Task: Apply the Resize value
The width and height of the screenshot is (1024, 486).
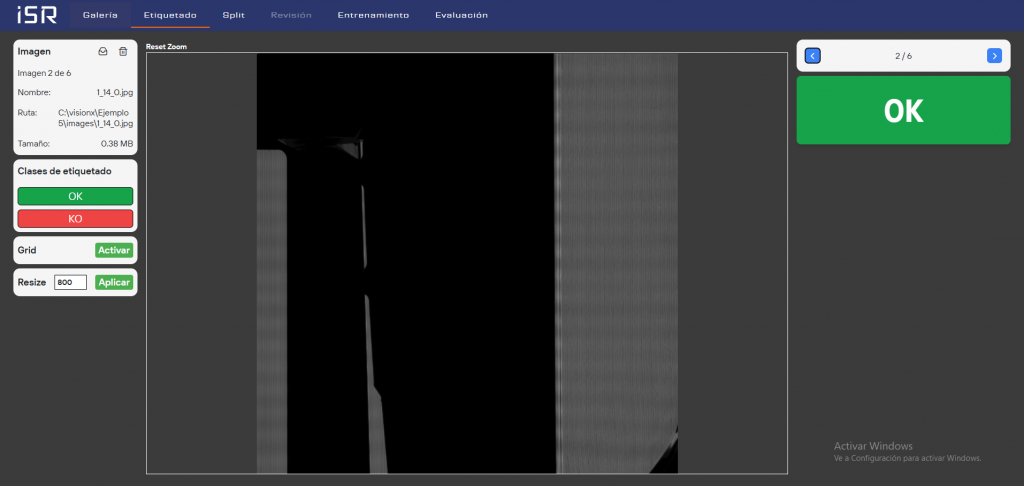Action: 114,283
